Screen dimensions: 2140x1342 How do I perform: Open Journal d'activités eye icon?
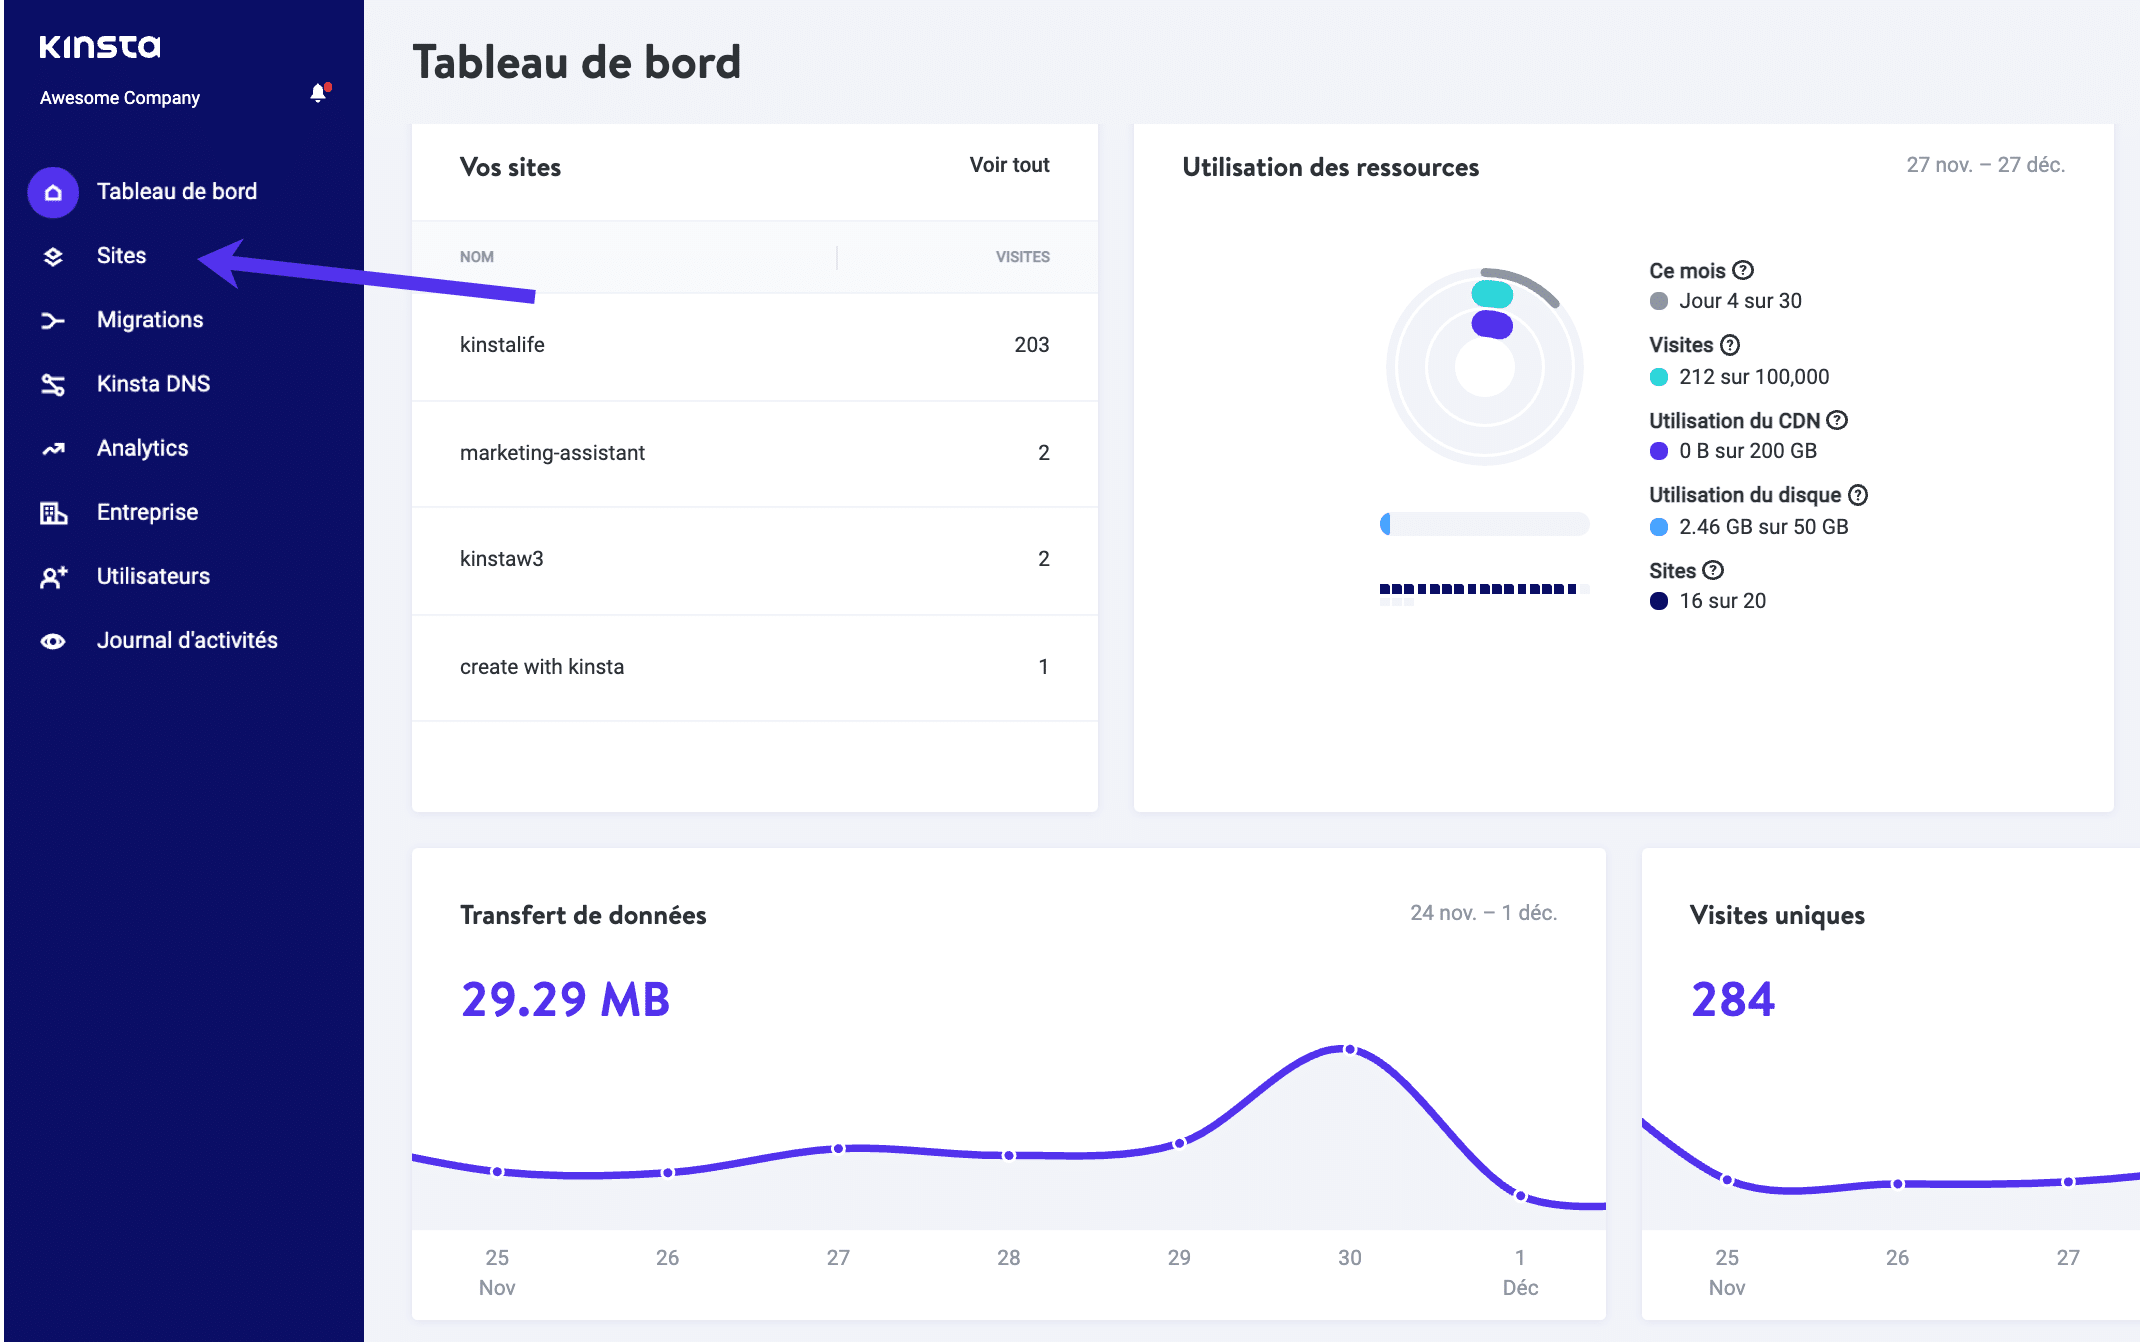[x=52, y=640]
